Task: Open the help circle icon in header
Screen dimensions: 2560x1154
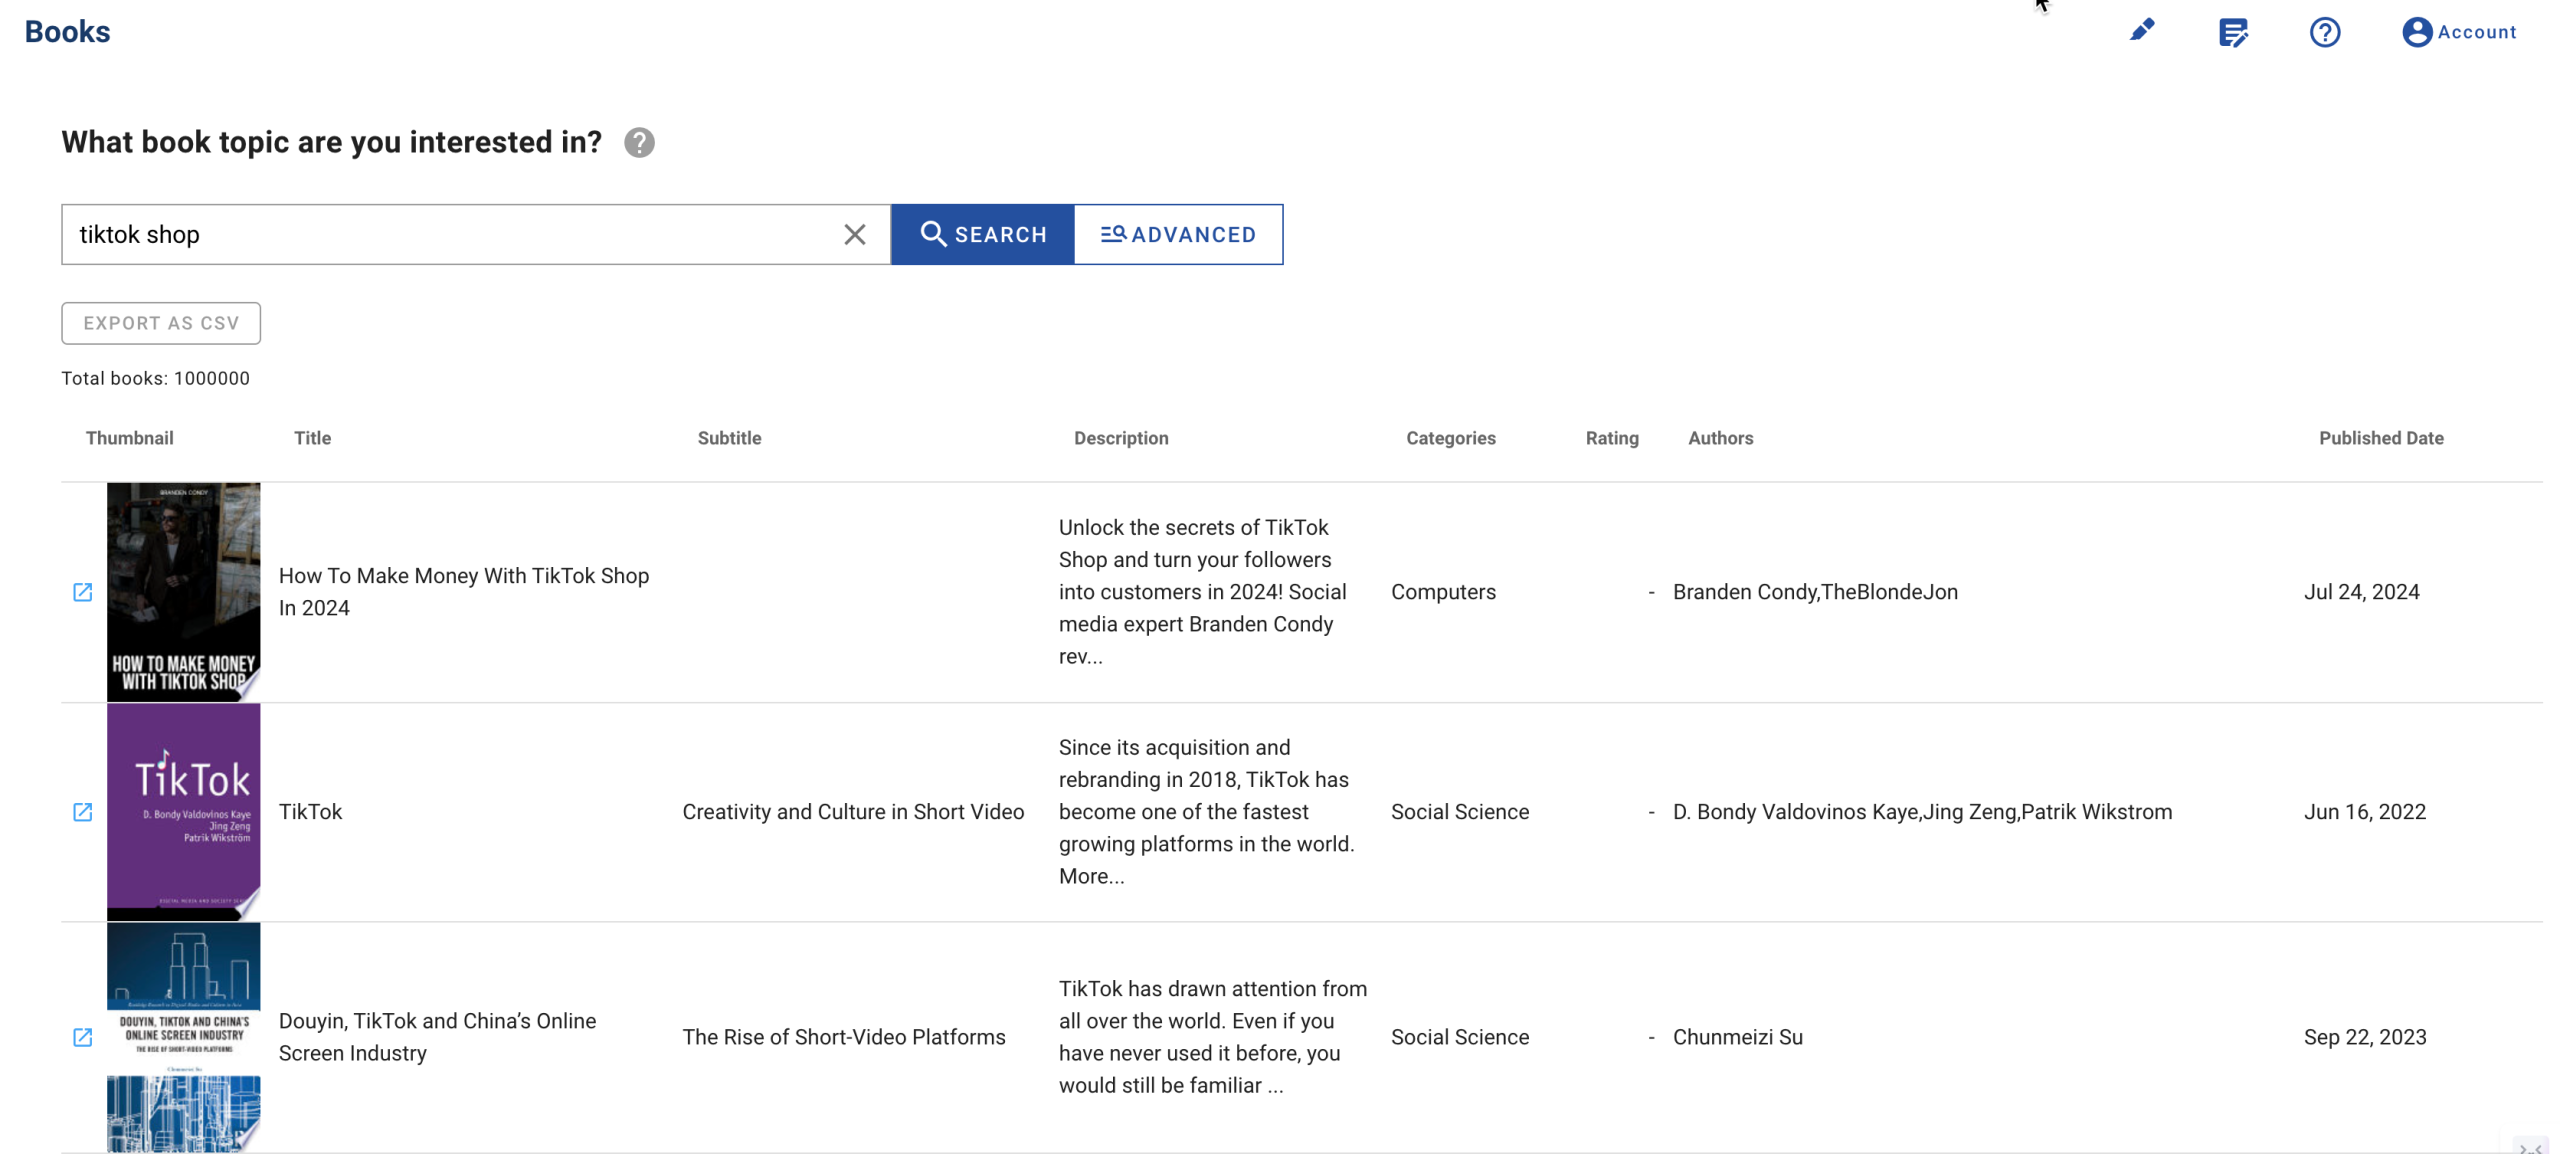Action: click(2324, 32)
